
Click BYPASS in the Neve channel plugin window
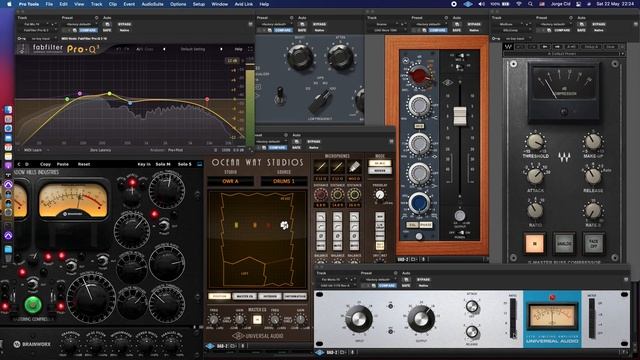coord(473,24)
